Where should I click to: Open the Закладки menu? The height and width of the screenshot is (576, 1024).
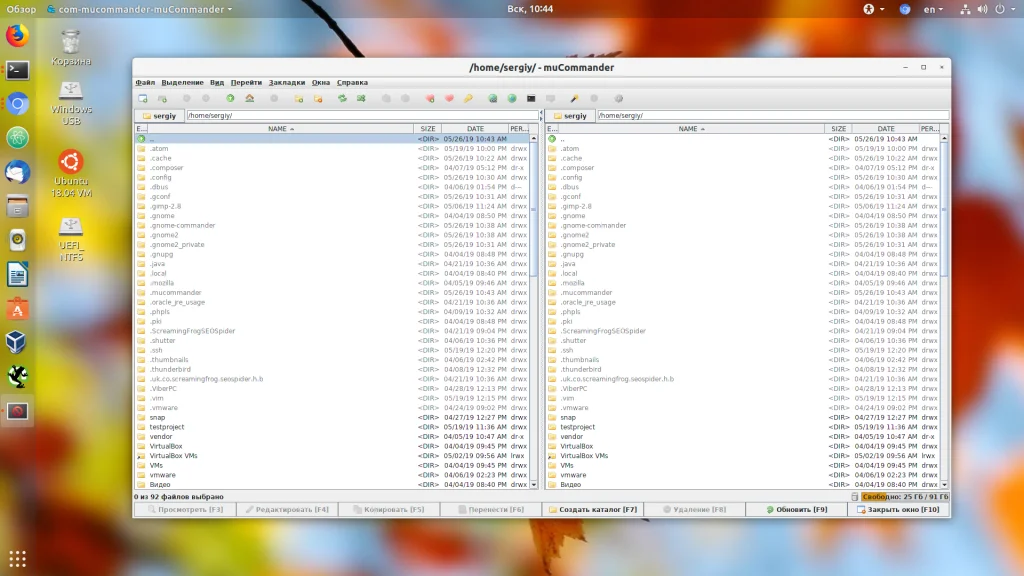click(286, 82)
